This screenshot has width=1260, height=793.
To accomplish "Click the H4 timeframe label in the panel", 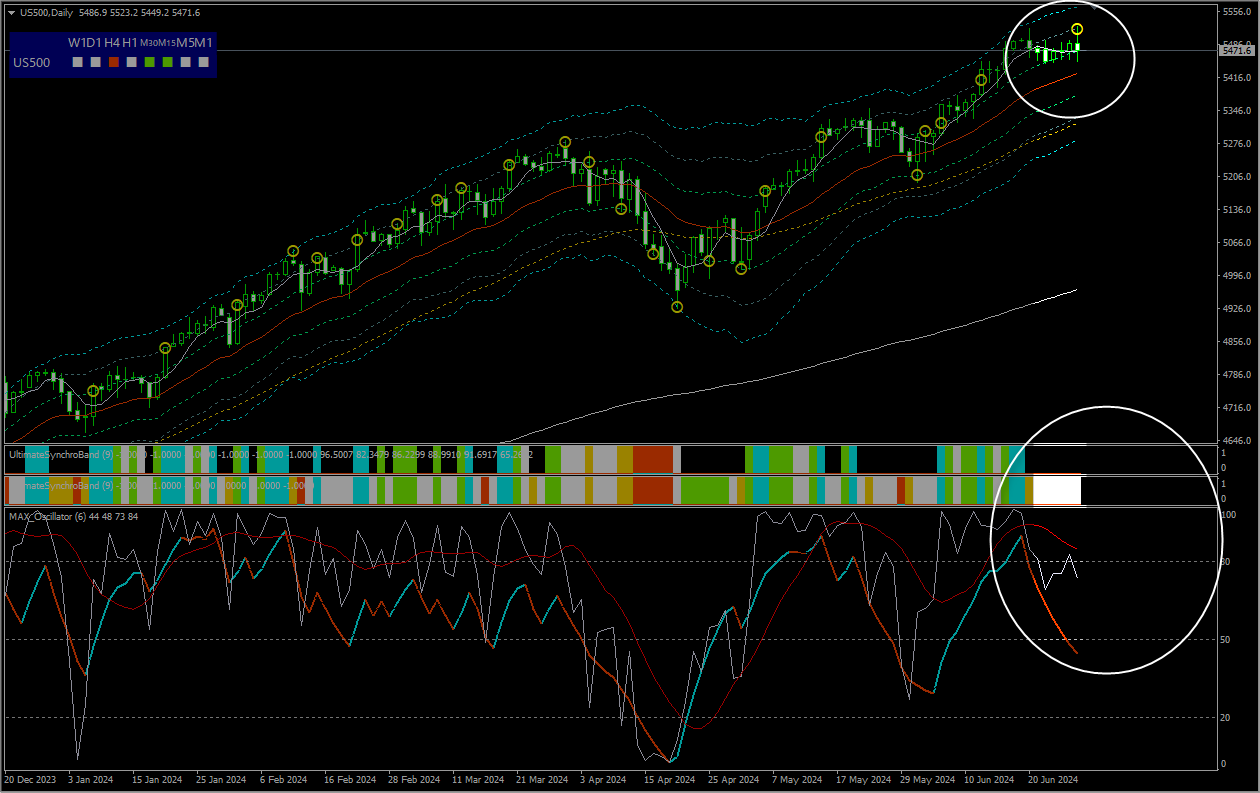I will [112, 43].
